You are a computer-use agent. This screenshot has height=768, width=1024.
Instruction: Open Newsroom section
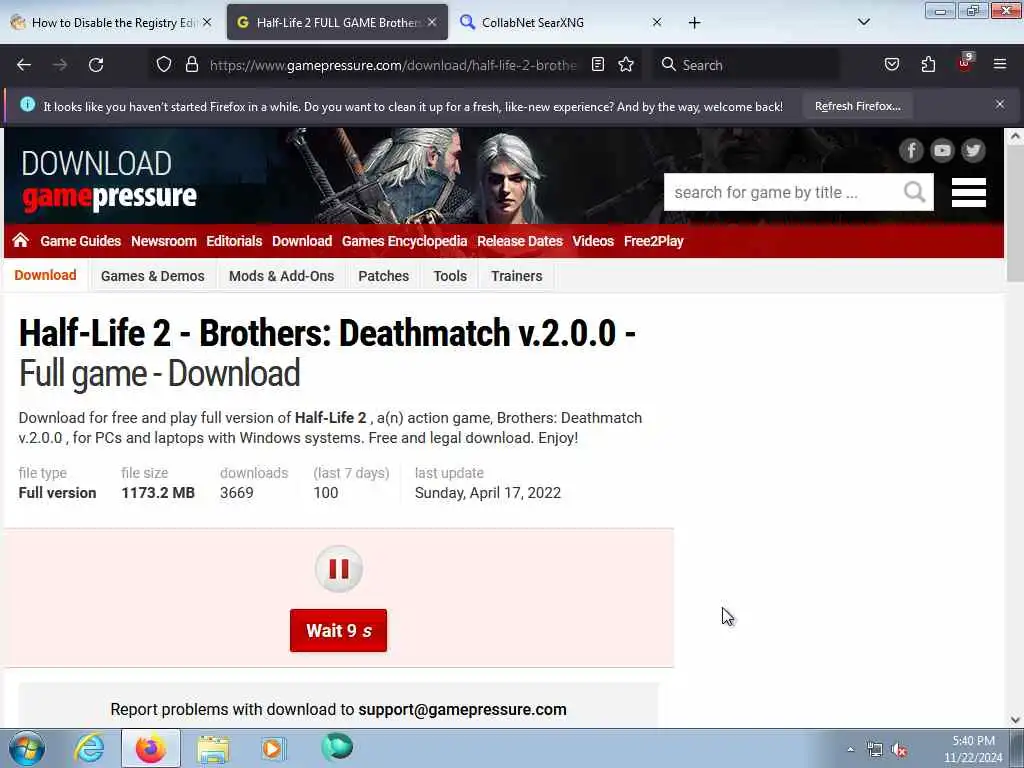[163, 241]
